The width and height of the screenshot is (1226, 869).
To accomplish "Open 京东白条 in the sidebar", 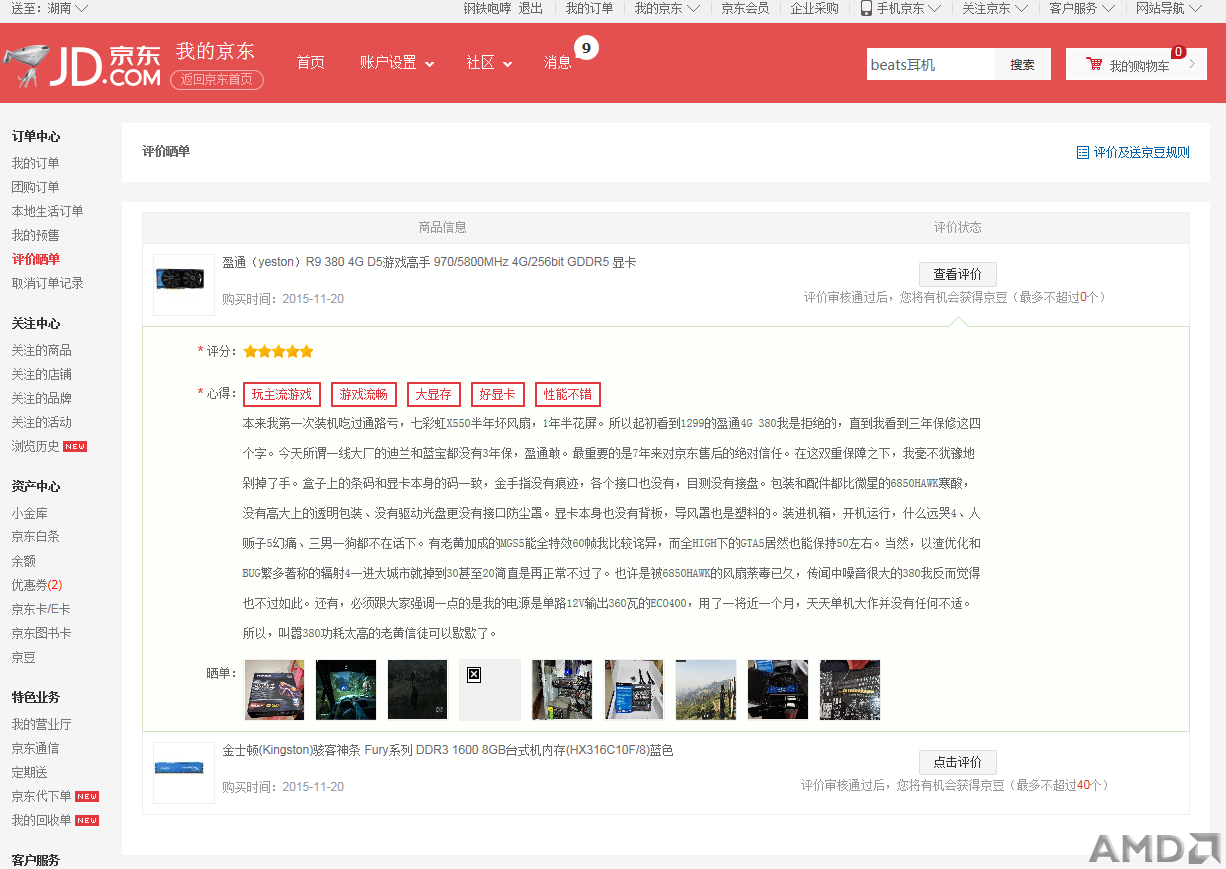I will pyautogui.click(x=35, y=537).
